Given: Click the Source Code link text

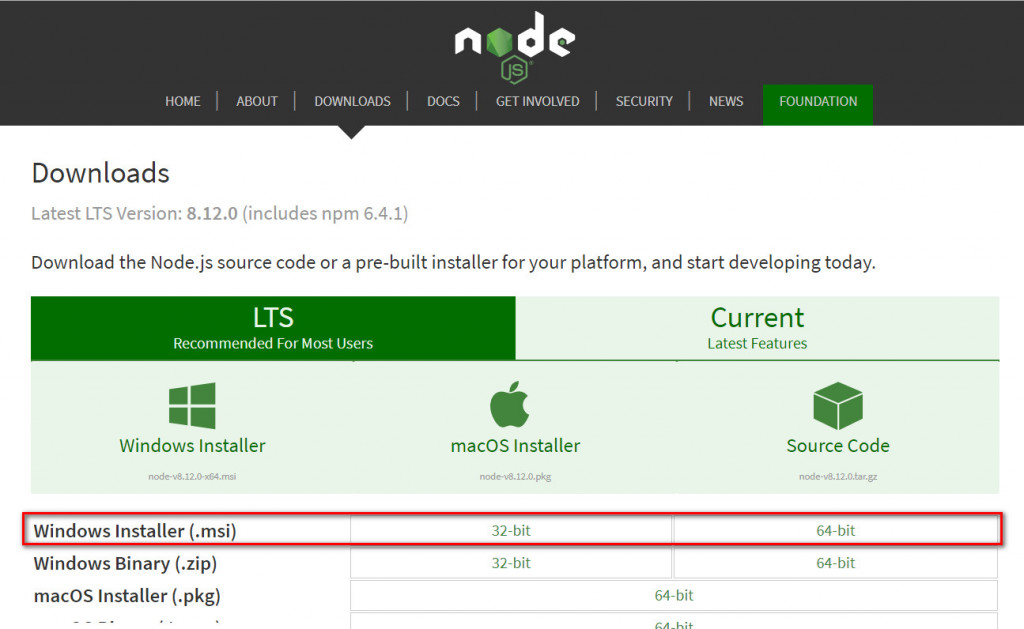Looking at the screenshot, I should pos(838,445).
